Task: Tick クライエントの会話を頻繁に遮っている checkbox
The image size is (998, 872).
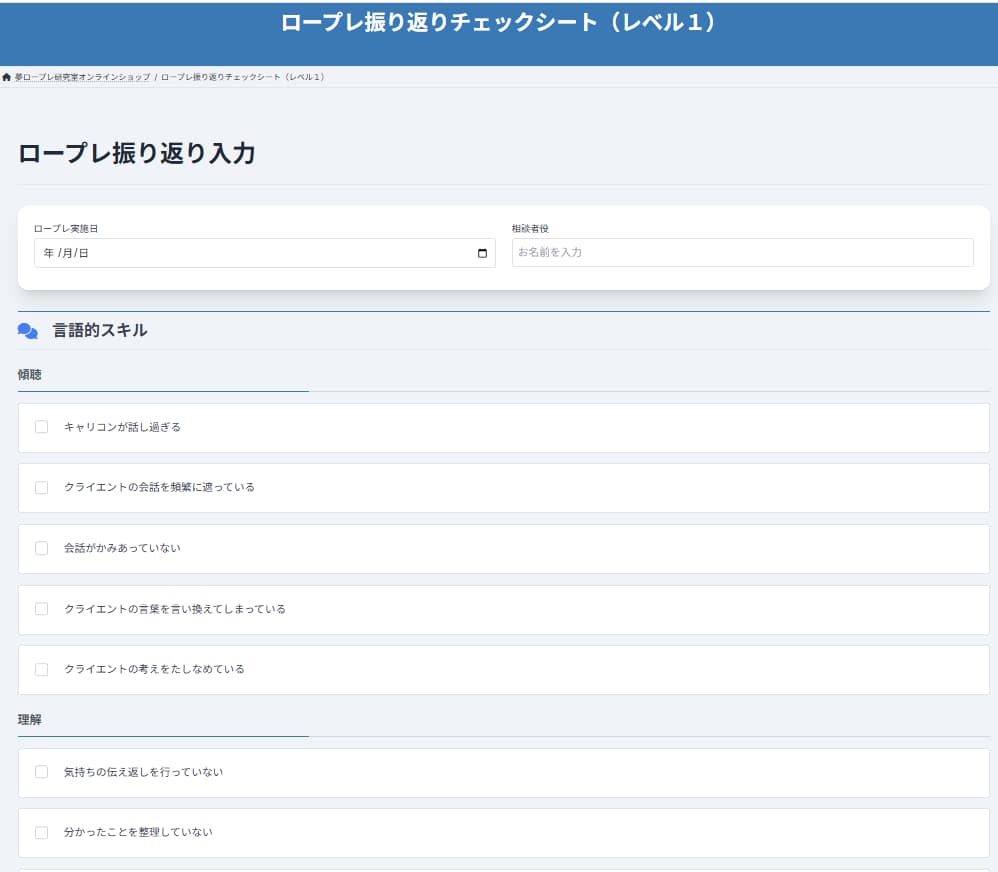Action: click(41, 487)
